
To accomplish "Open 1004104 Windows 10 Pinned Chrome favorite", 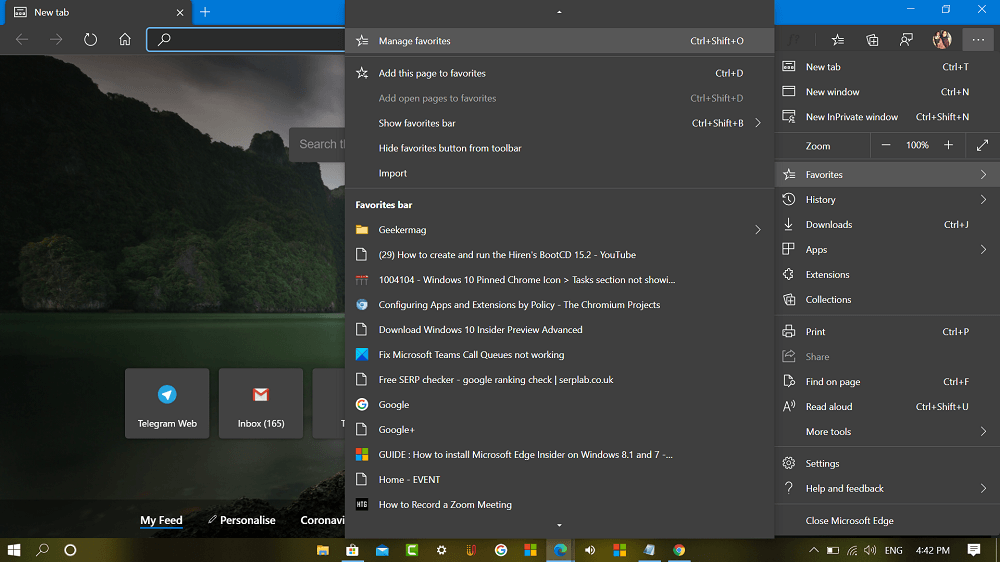I will 559,279.
